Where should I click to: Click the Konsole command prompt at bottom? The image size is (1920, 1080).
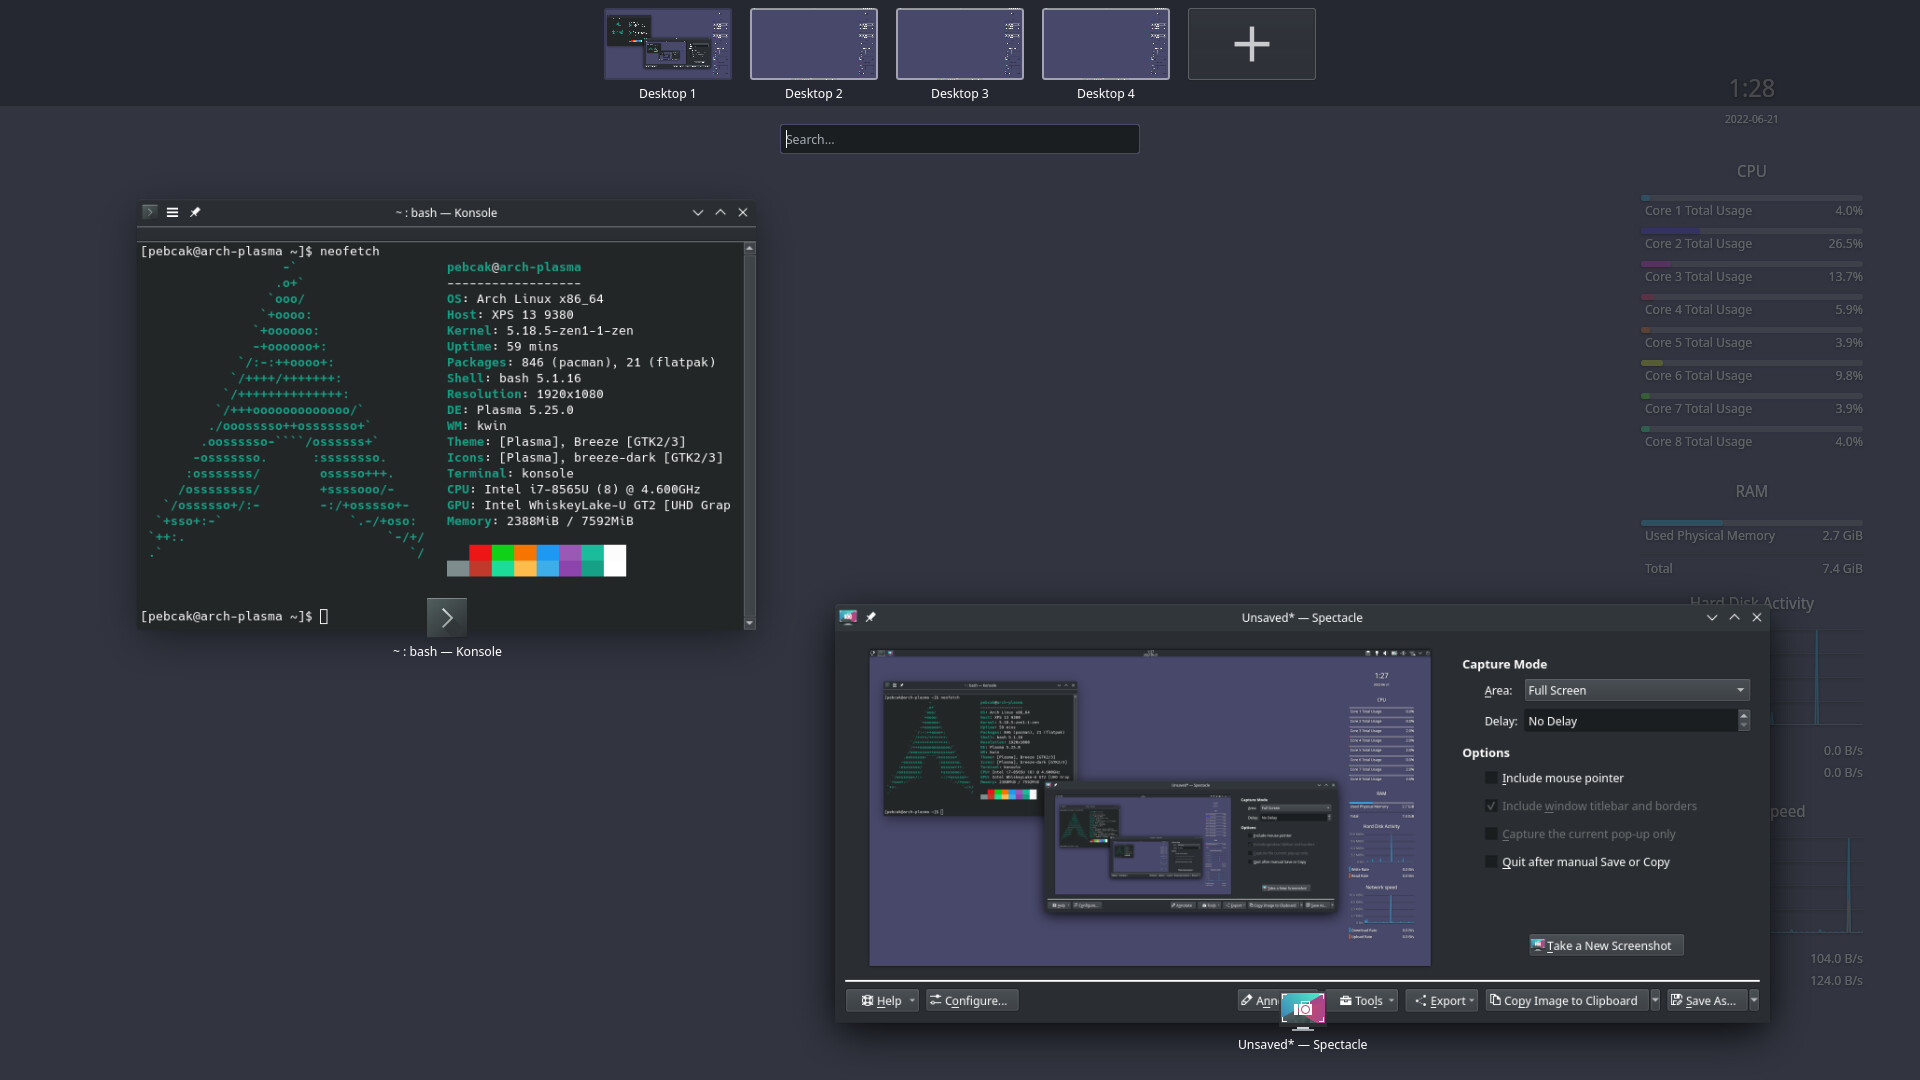point(234,616)
